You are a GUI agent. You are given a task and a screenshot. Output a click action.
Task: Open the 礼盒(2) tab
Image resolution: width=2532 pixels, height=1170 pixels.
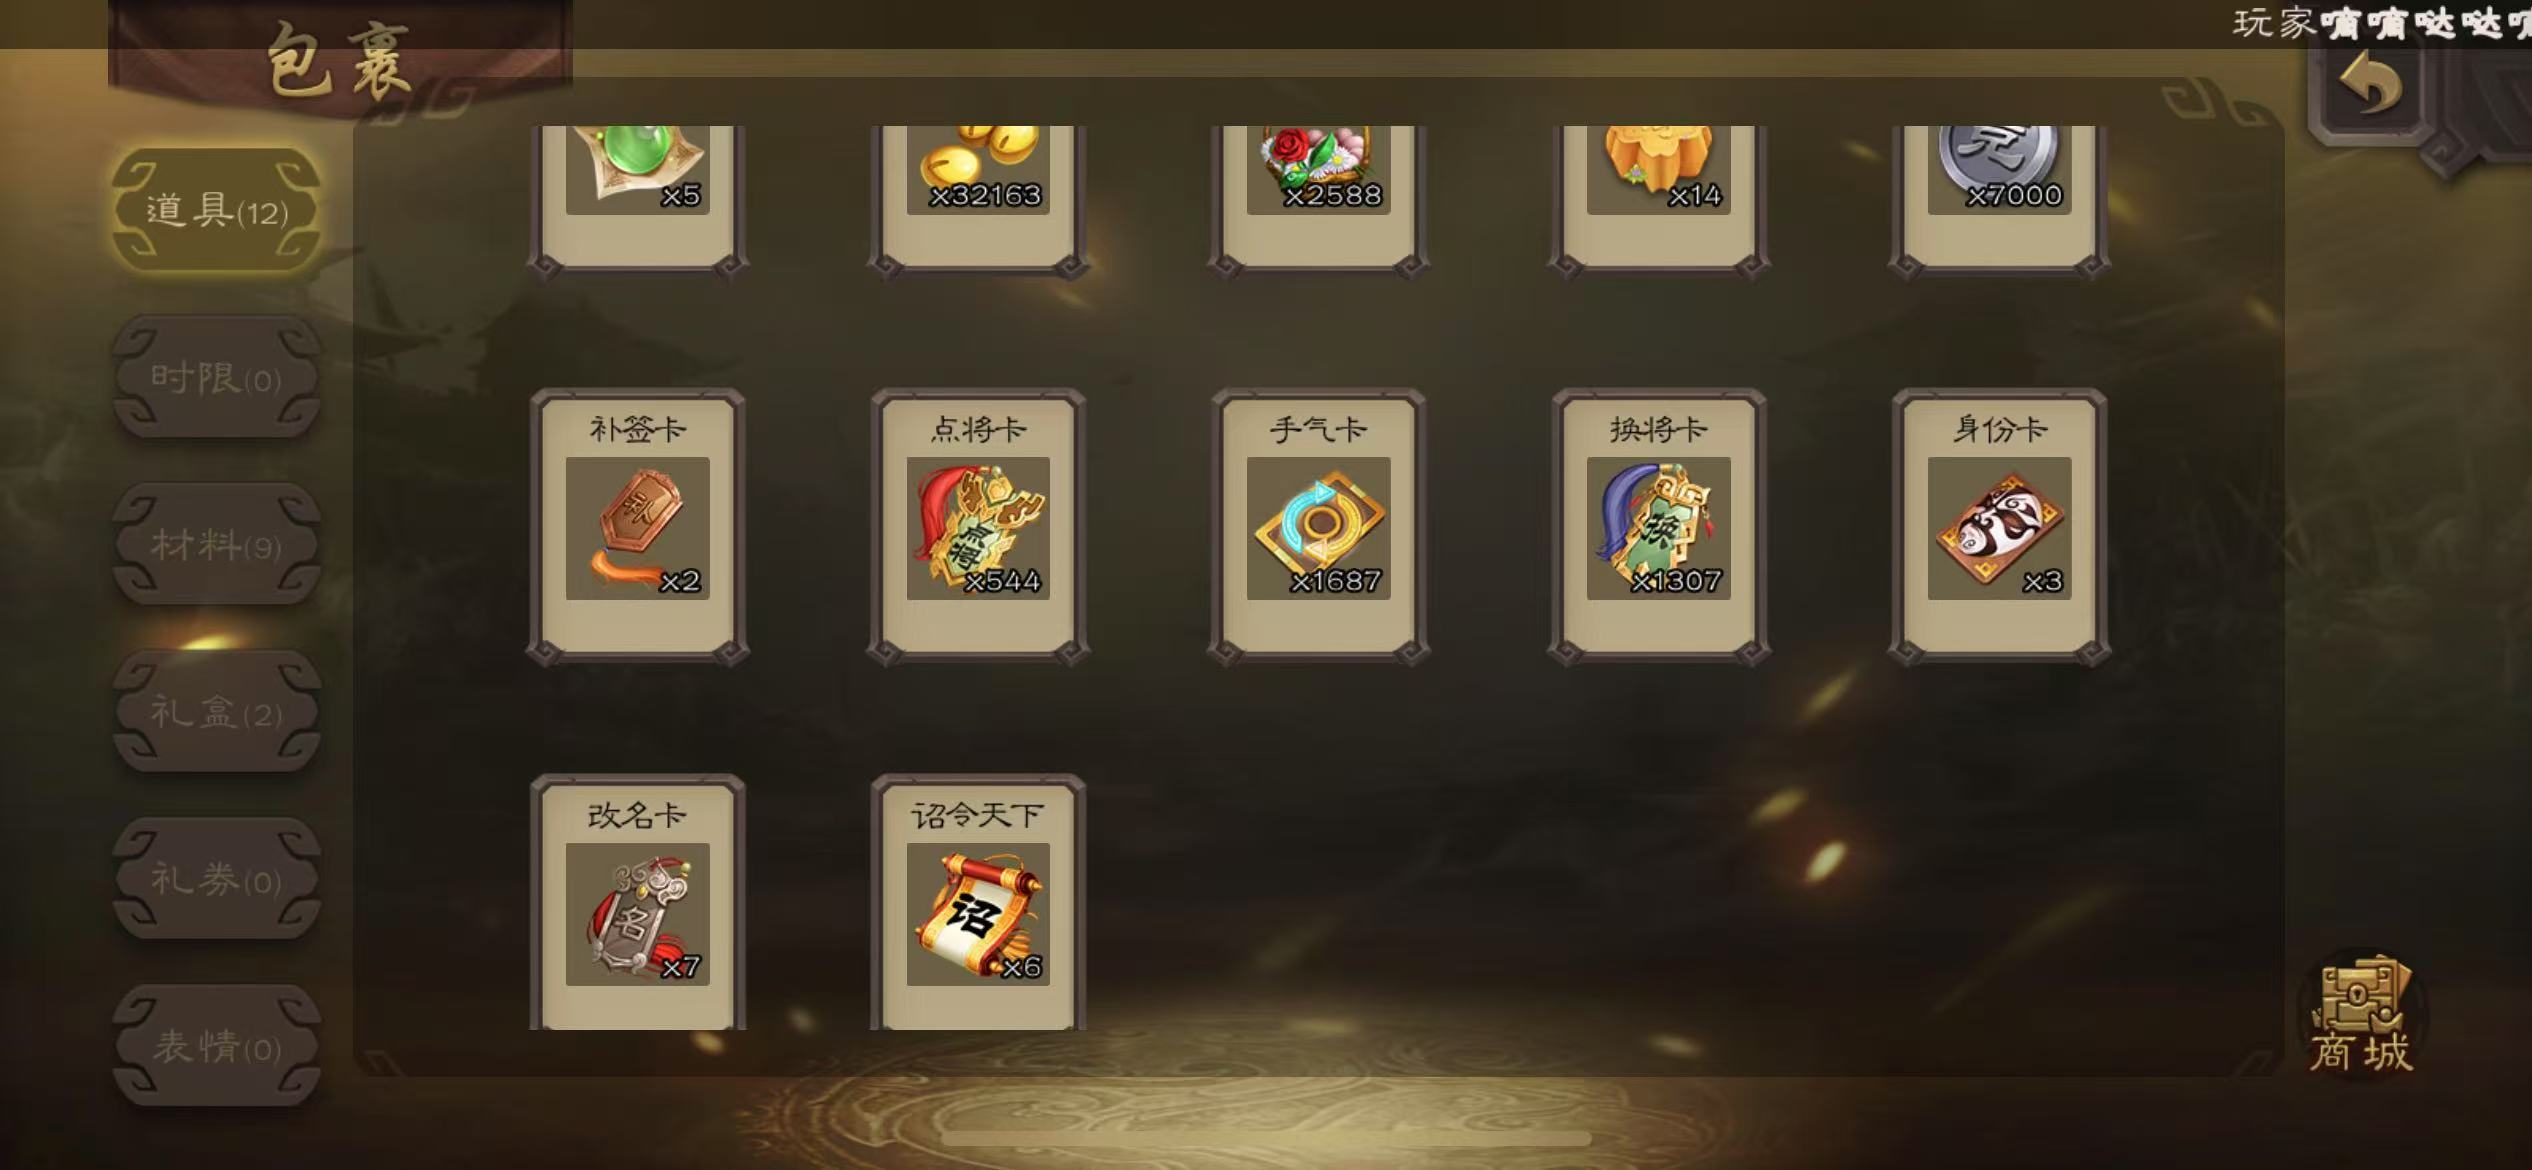tap(216, 712)
